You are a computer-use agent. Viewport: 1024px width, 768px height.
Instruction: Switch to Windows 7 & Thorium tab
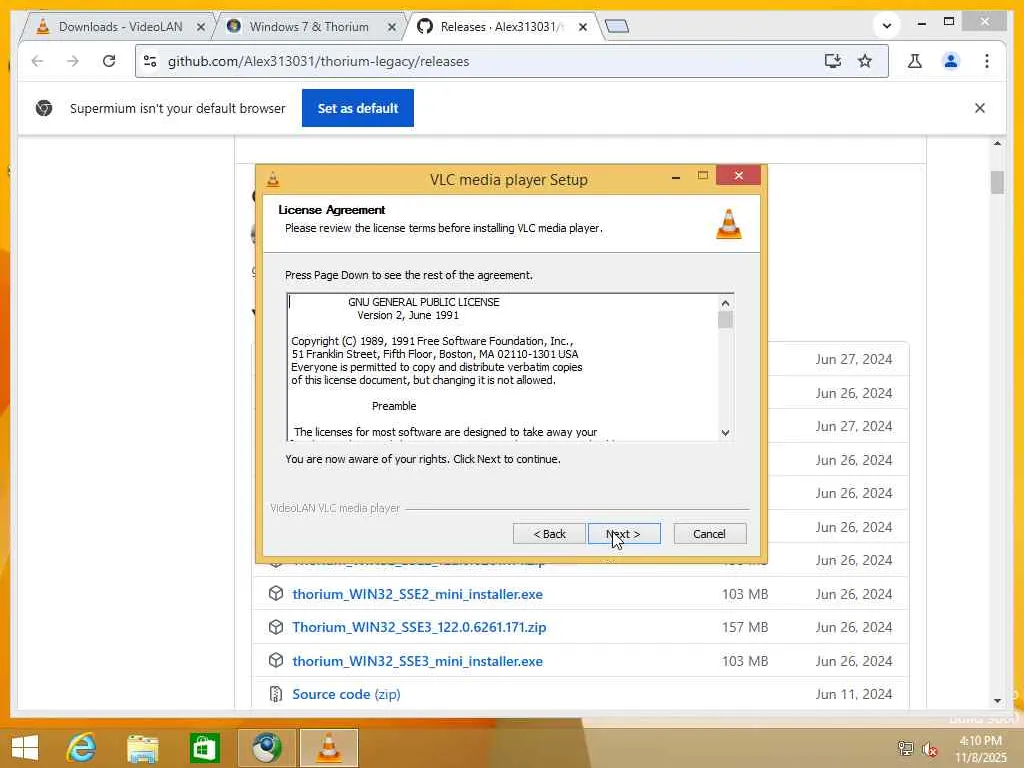pos(308,27)
